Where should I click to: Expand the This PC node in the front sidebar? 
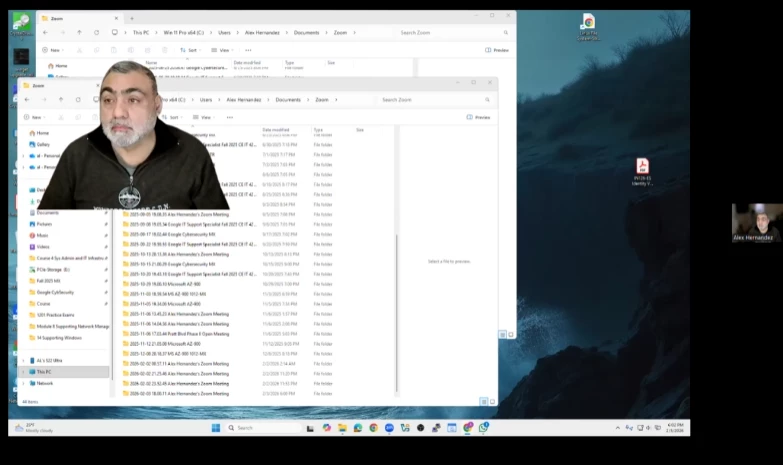click(23, 372)
